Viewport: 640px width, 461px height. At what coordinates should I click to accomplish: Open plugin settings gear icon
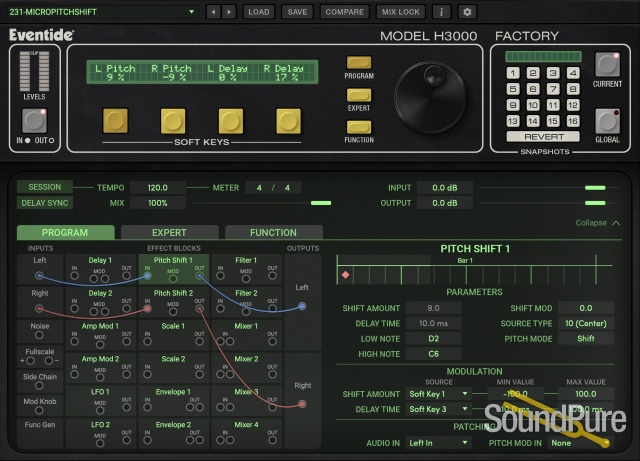466,12
